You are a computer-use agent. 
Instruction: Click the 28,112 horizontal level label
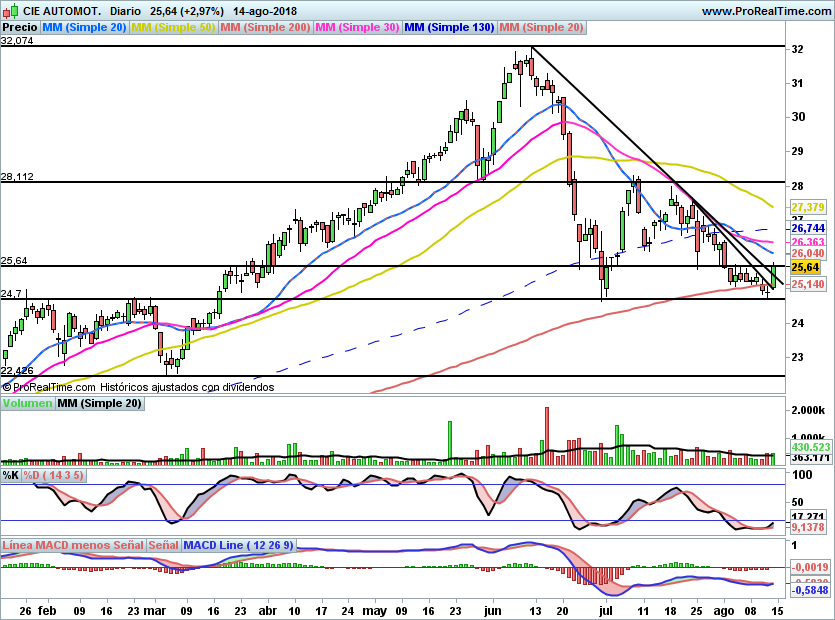(17, 176)
